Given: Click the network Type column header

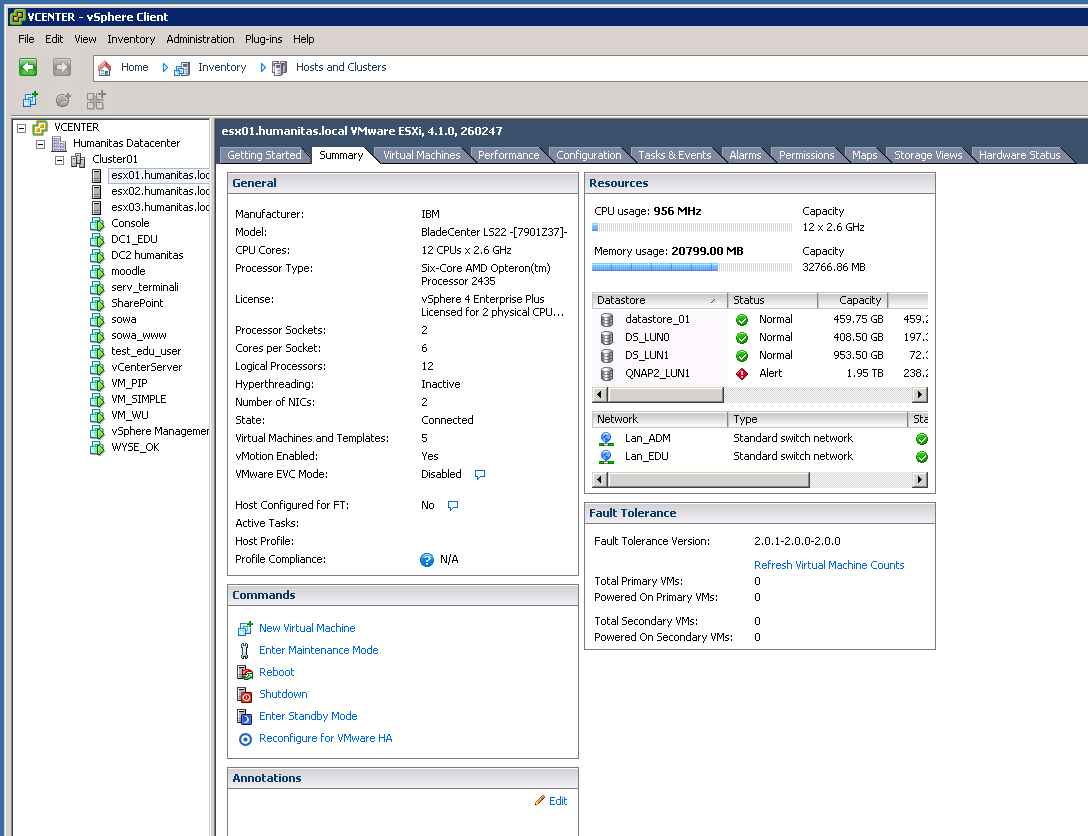Looking at the screenshot, I should coord(817,420).
